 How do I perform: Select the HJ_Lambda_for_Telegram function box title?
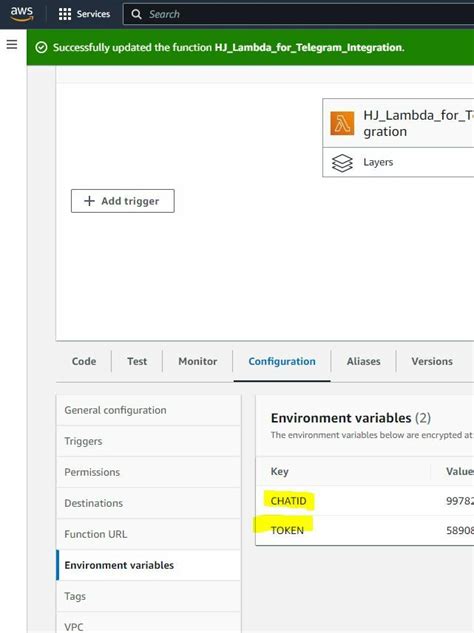(418, 123)
